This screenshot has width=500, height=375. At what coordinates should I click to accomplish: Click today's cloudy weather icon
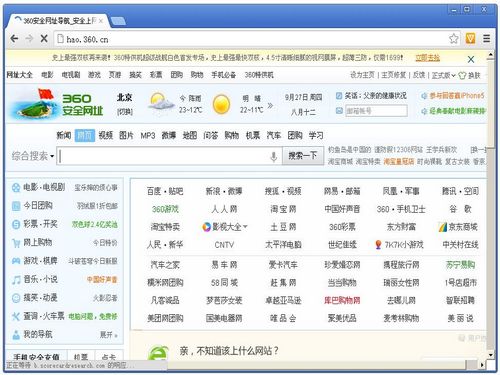(x=161, y=102)
